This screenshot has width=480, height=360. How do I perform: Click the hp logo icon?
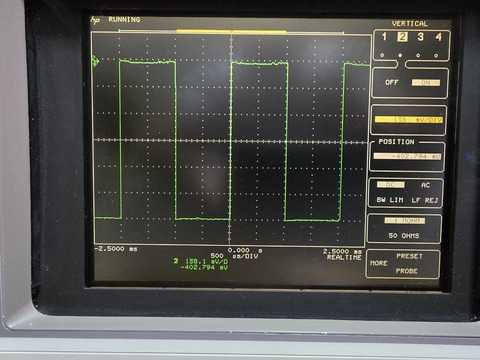point(95,20)
